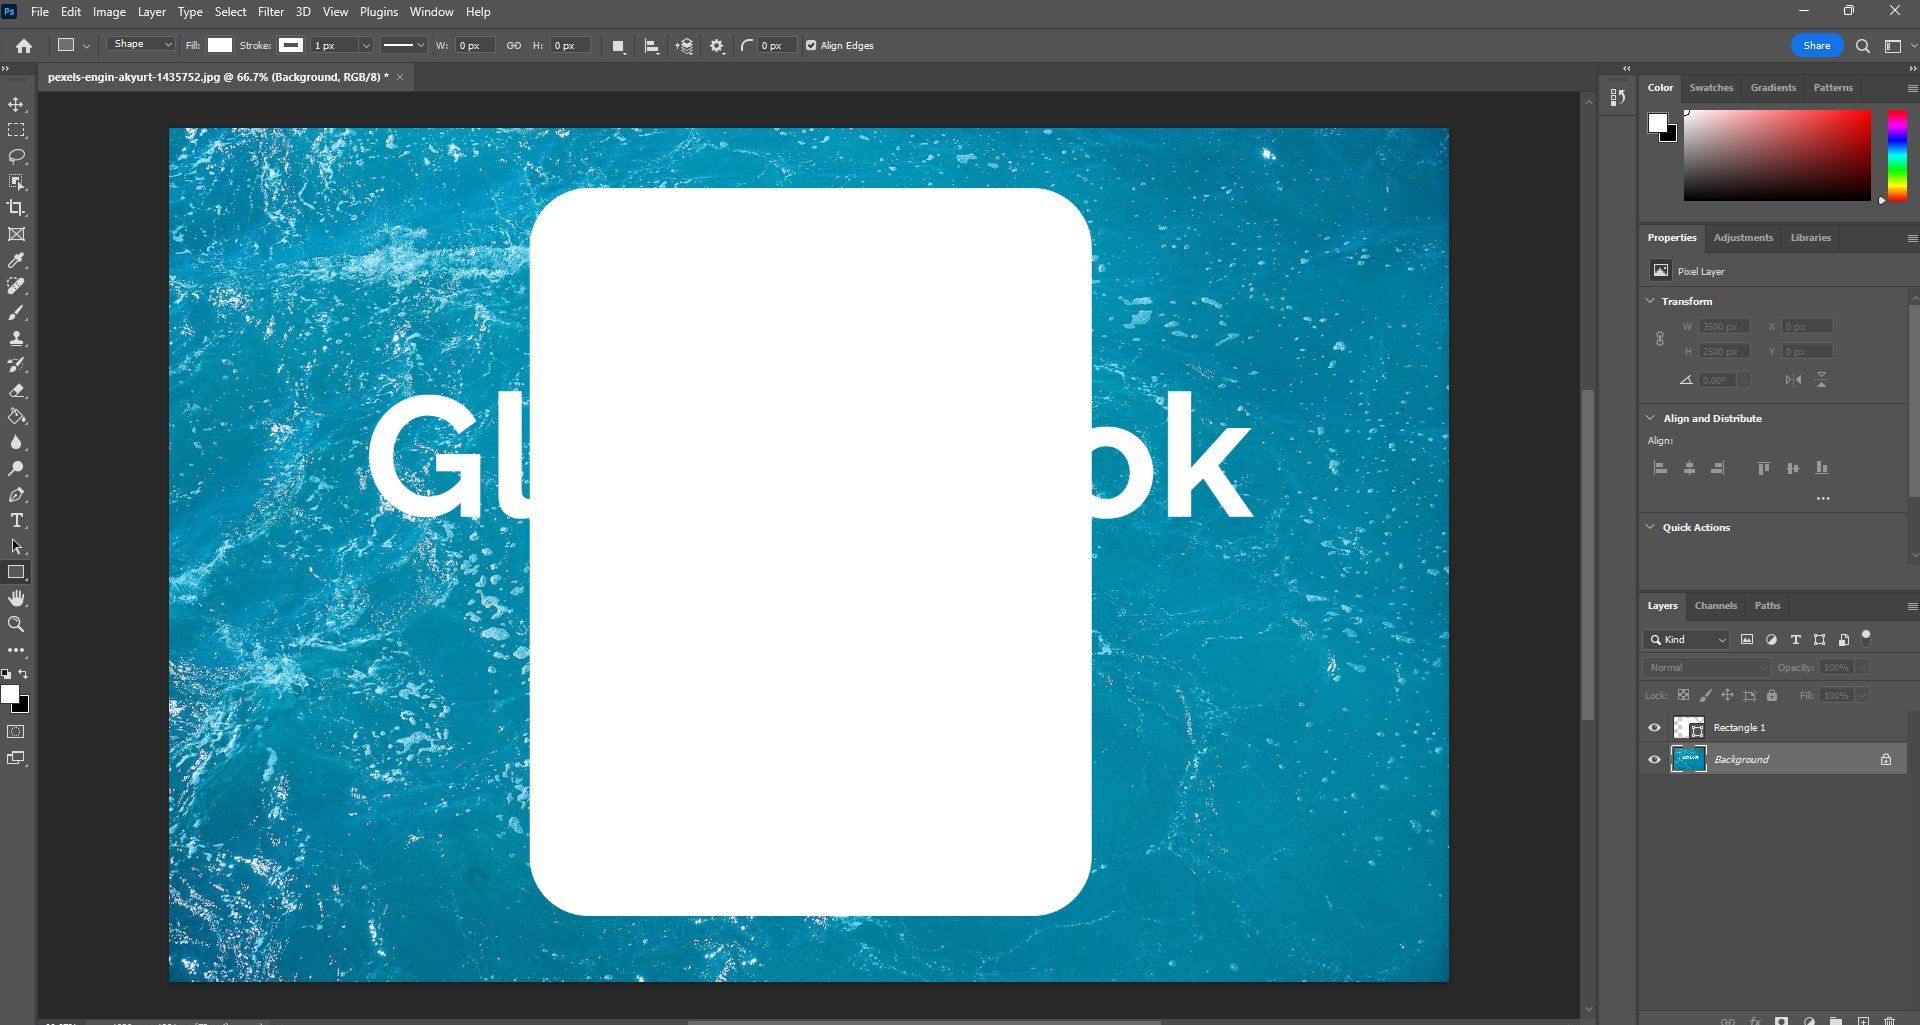Screen dimensions: 1920x1025
Task: Select the Rectangle shape tool
Action: [x=17, y=573]
